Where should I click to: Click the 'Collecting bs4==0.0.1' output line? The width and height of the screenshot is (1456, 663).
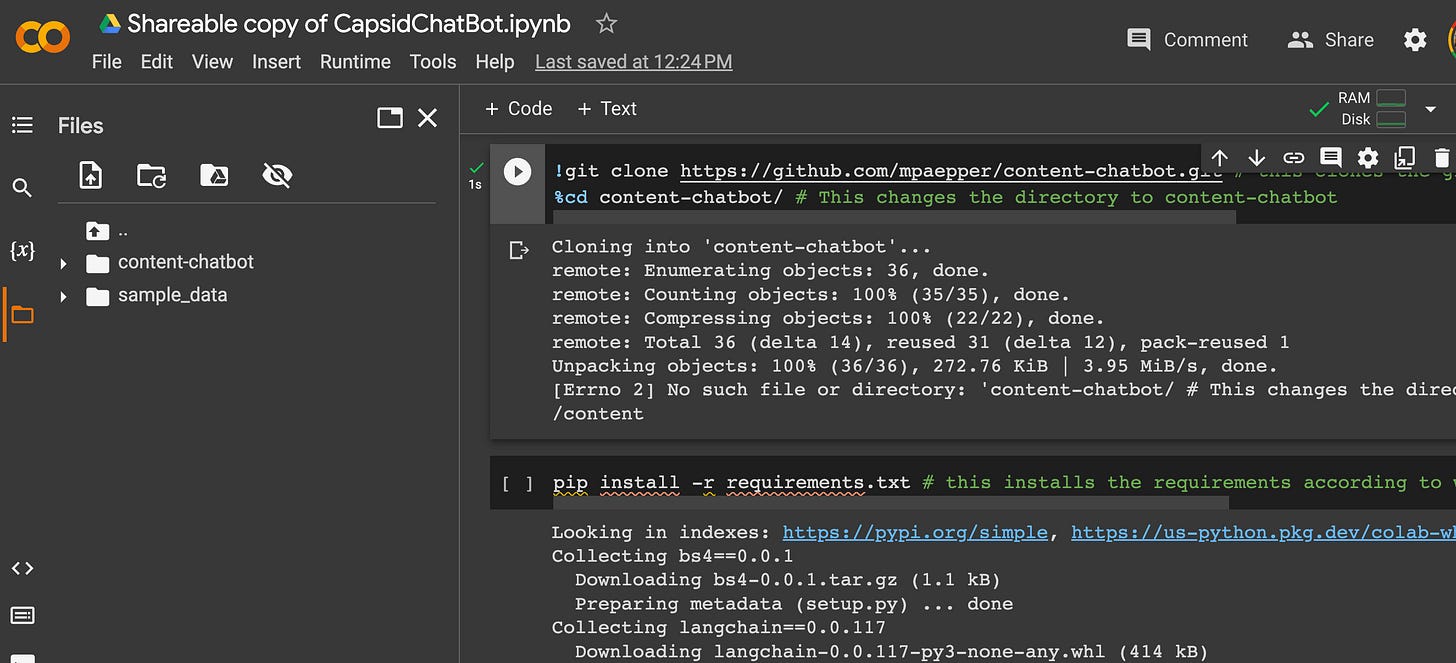pyautogui.click(x=672, y=556)
